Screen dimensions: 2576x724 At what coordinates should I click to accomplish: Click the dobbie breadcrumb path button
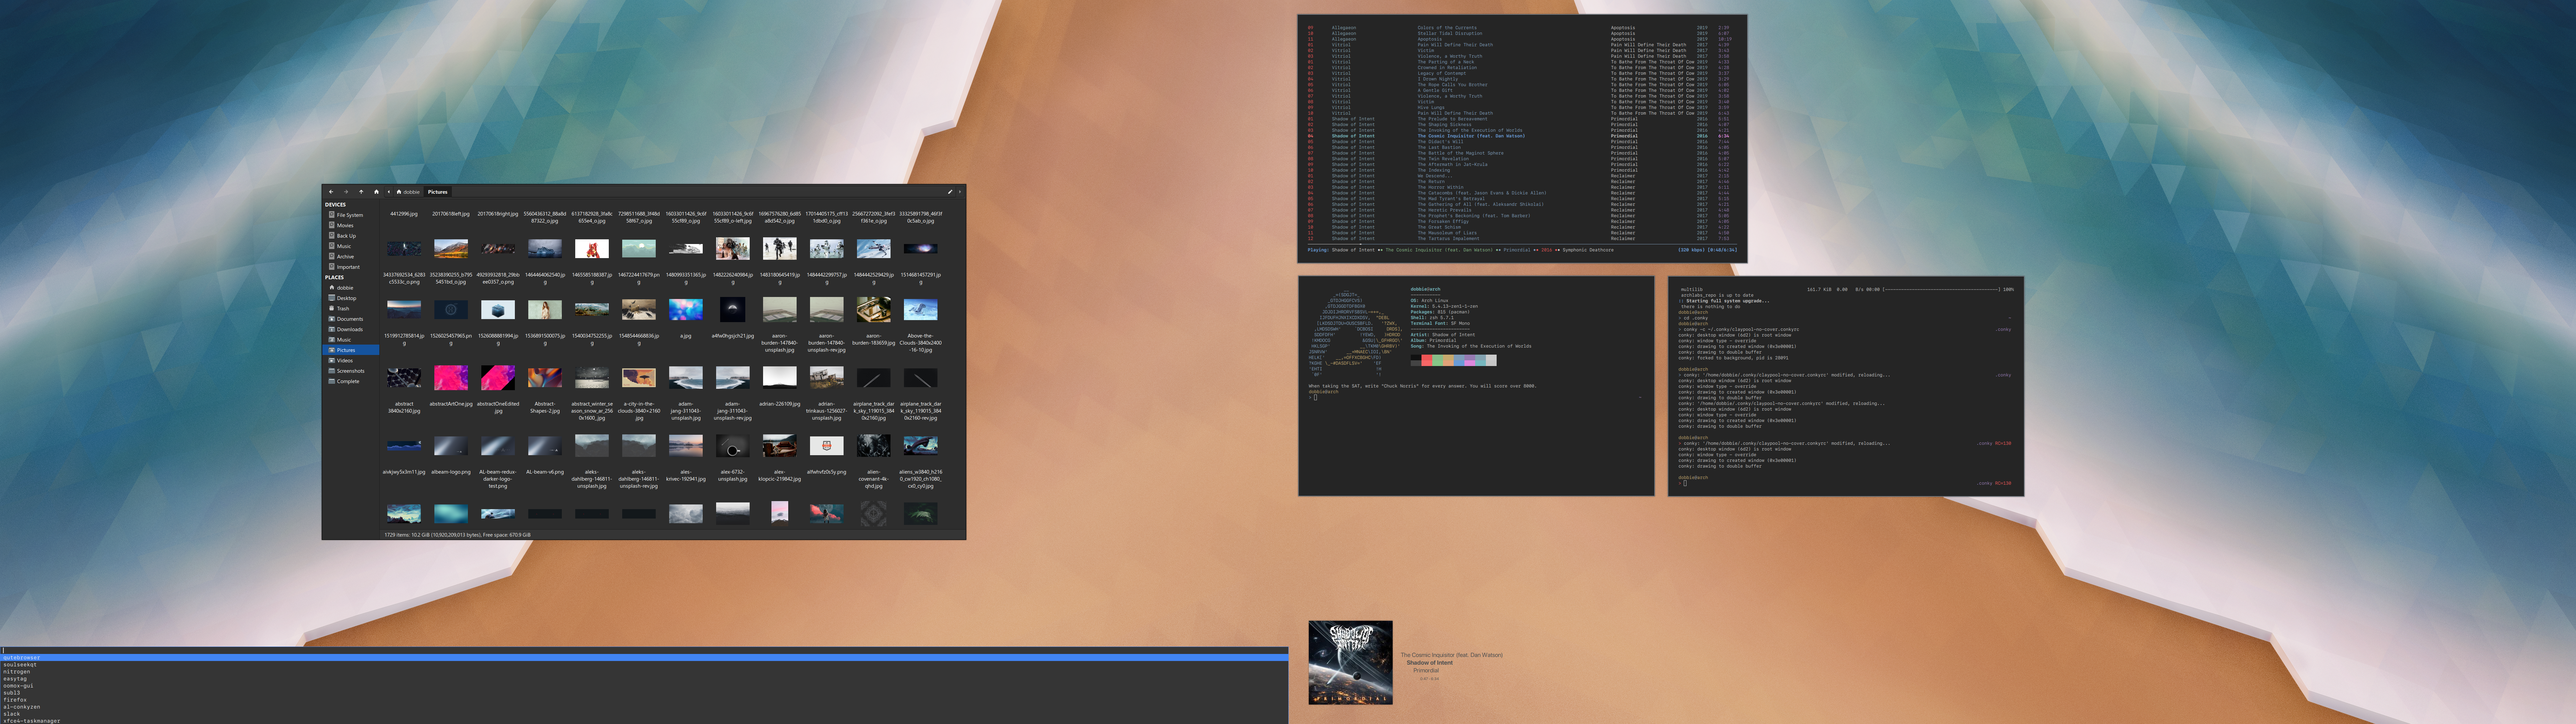coord(409,192)
